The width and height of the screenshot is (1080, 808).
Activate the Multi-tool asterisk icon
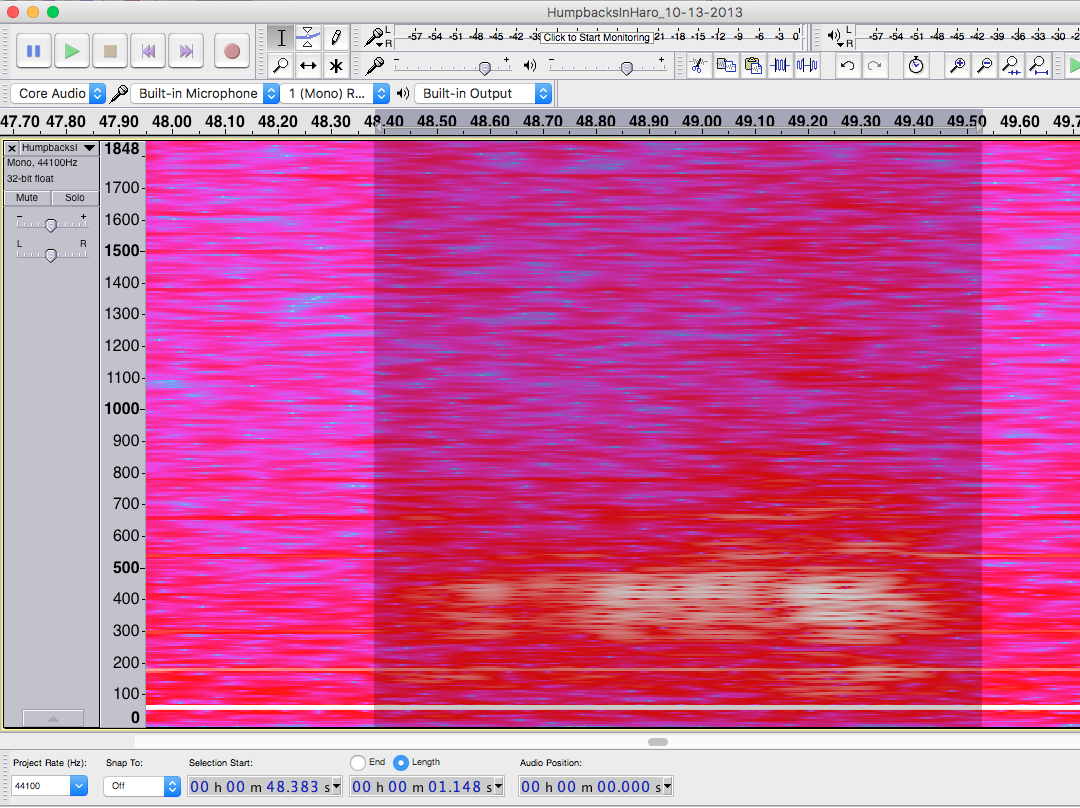[x=336, y=66]
